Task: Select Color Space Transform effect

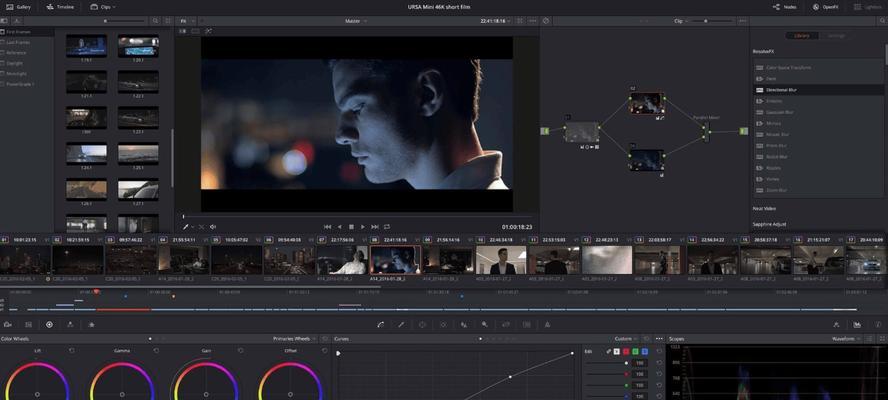Action: [819, 67]
